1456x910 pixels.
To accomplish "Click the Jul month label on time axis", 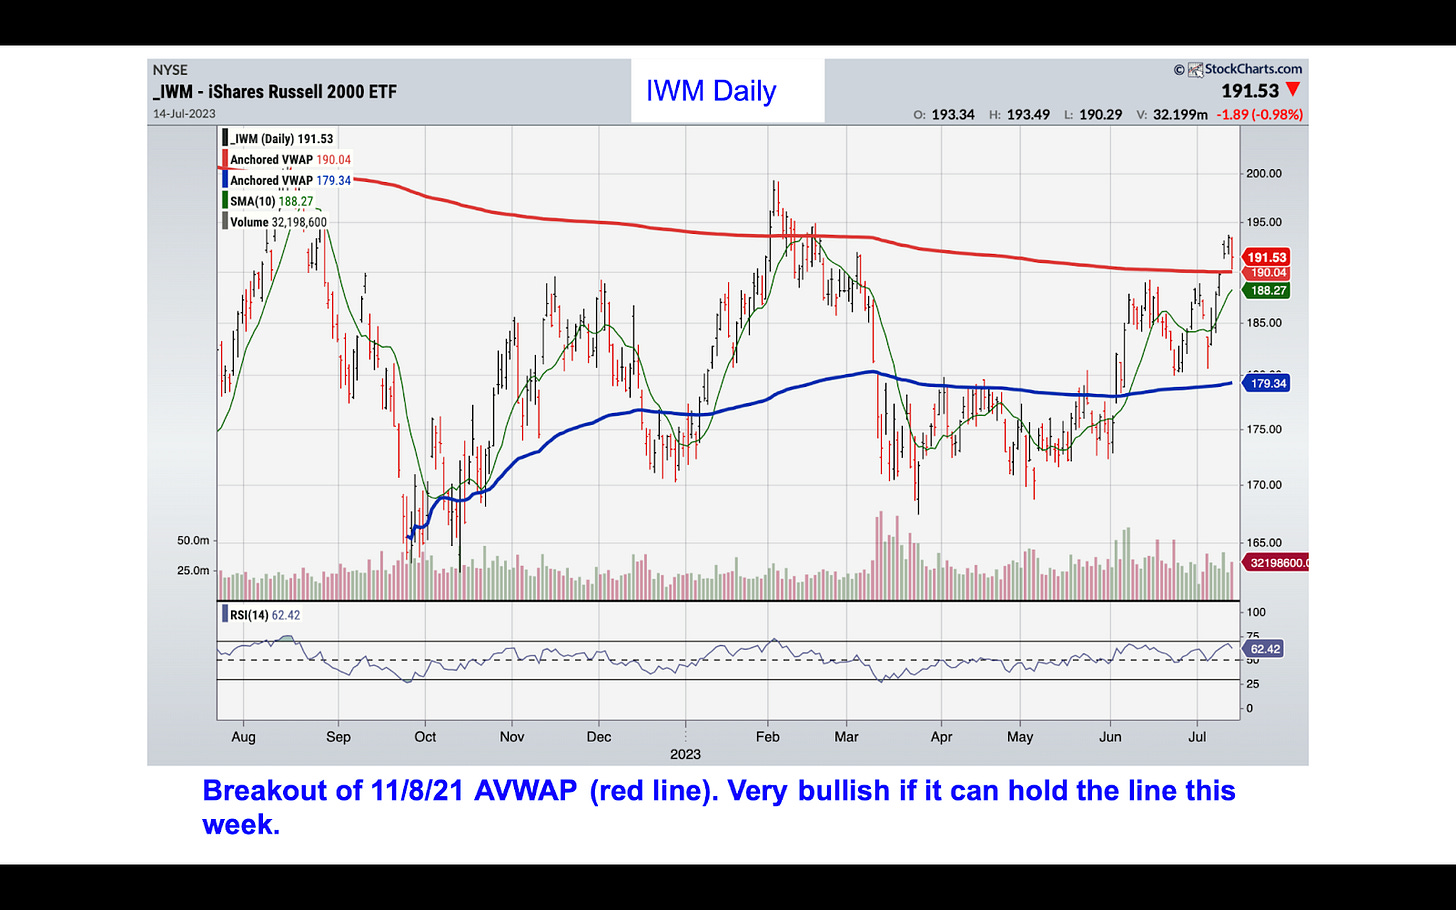I will [x=1197, y=737].
